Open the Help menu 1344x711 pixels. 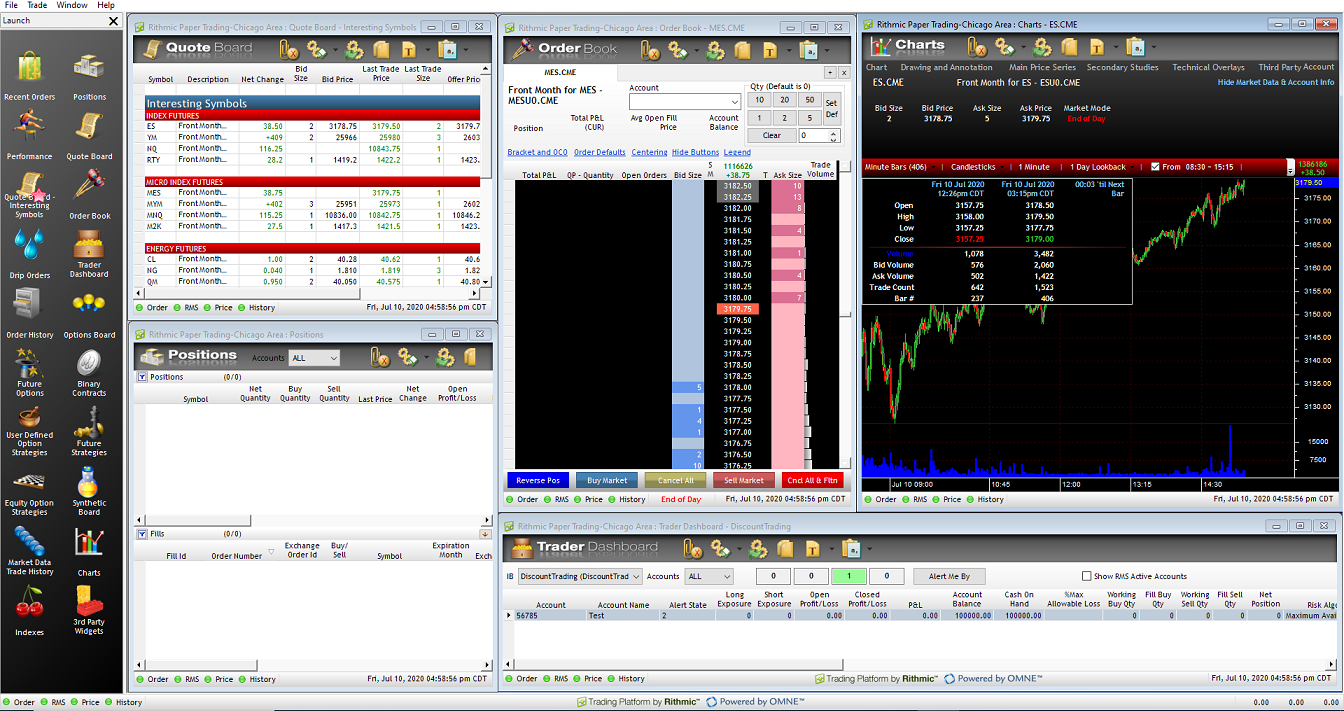click(106, 5)
